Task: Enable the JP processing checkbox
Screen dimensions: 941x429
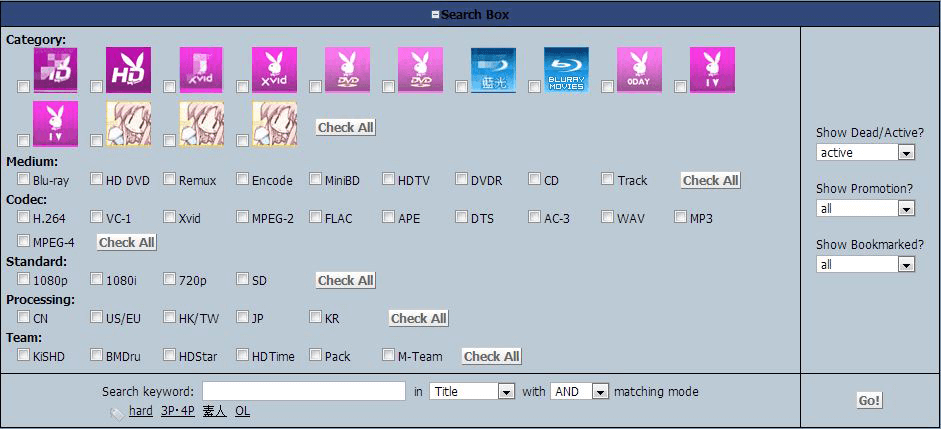Action: (x=242, y=317)
